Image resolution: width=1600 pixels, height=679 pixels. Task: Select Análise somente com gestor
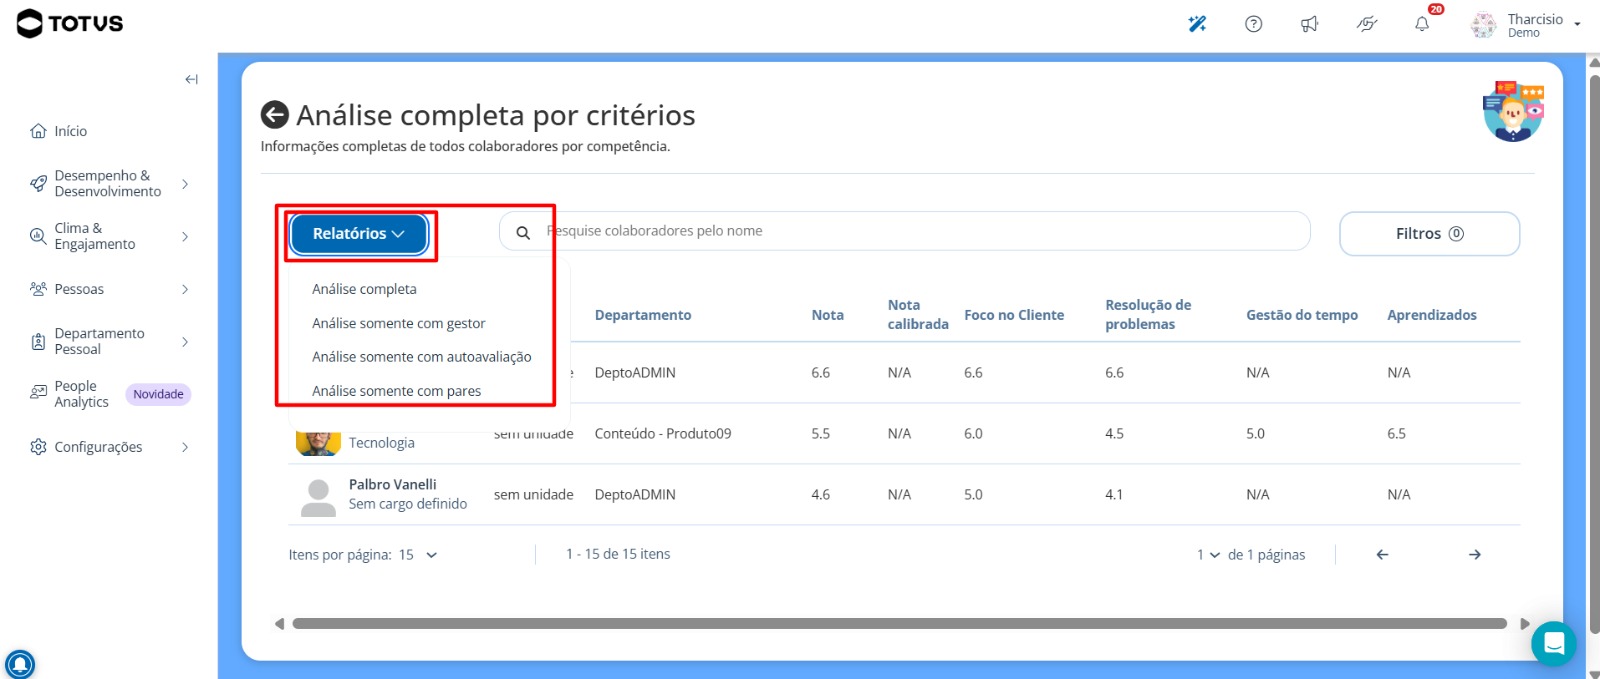click(398, 323)
